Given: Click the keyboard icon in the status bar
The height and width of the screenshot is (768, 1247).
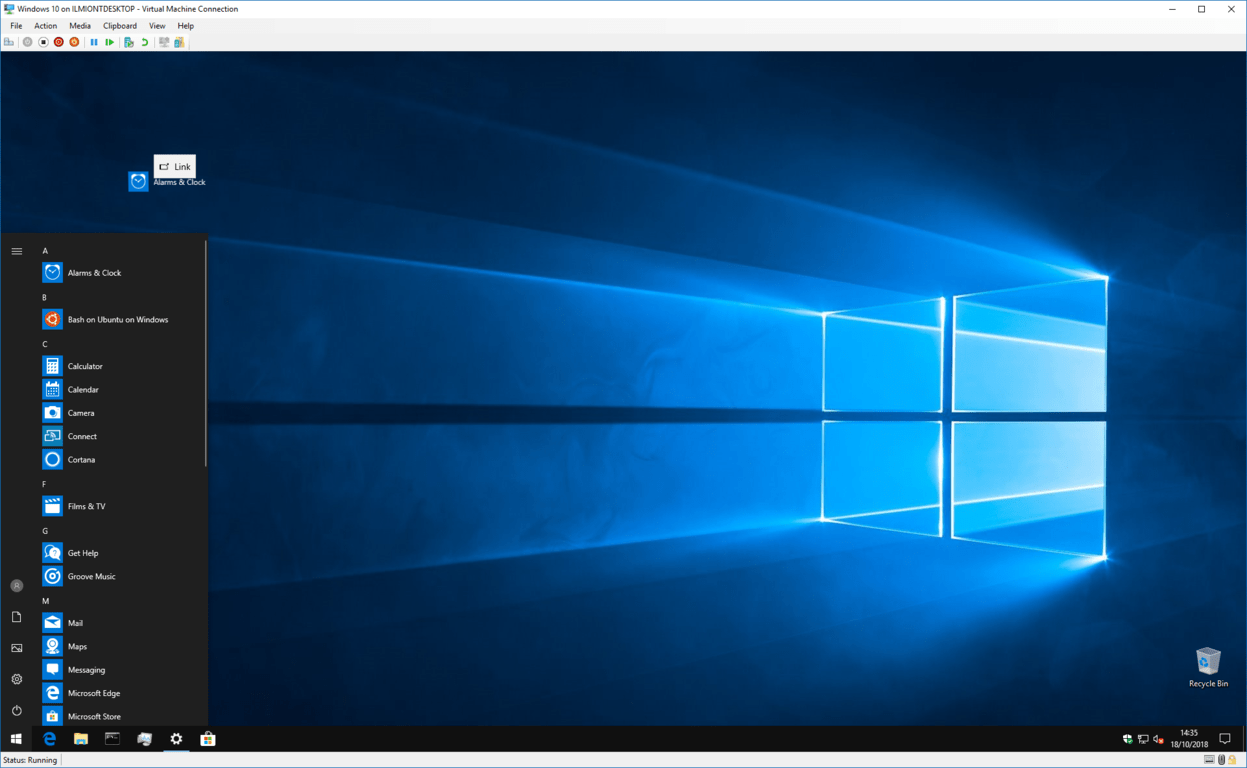Looking at the screenshot, I should point(1210,760).
